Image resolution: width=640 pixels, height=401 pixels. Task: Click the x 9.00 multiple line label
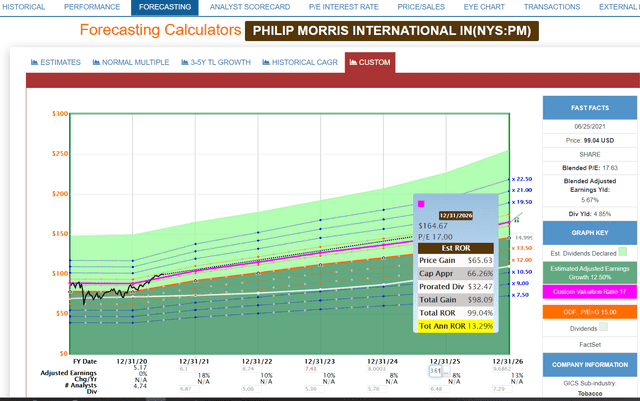pos(520,283)
